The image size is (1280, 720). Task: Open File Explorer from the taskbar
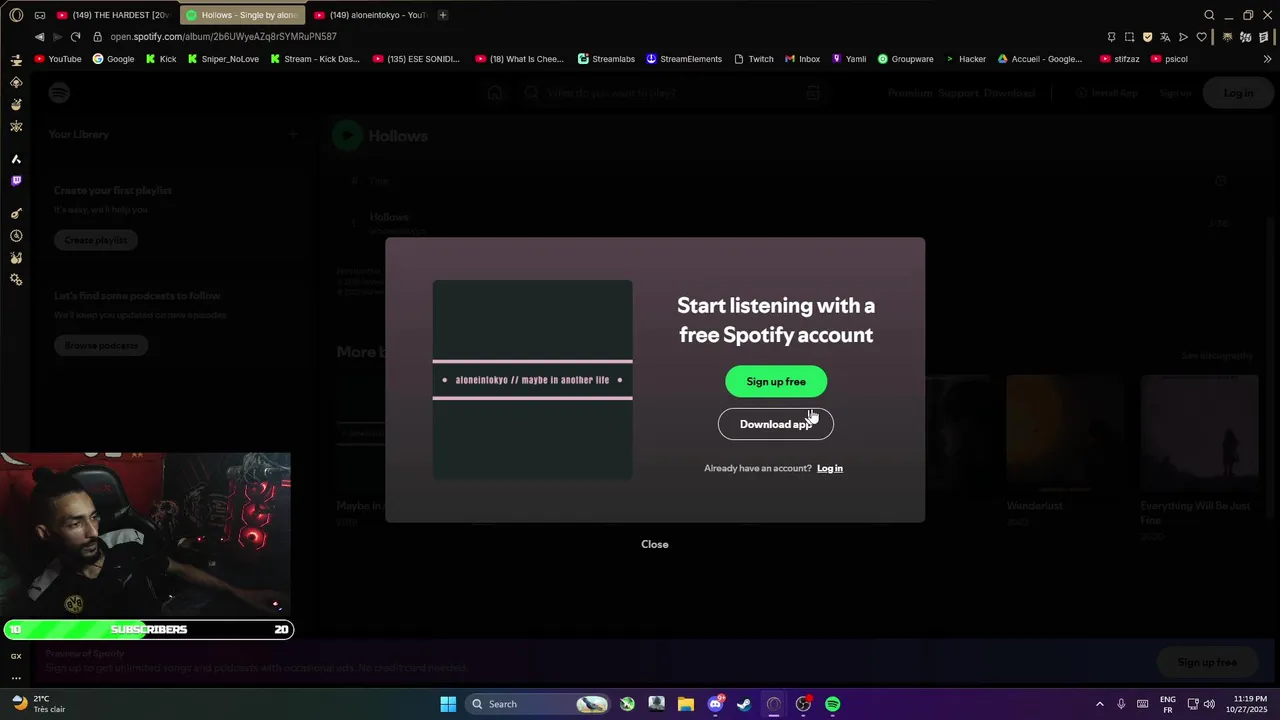pos(685,704)
